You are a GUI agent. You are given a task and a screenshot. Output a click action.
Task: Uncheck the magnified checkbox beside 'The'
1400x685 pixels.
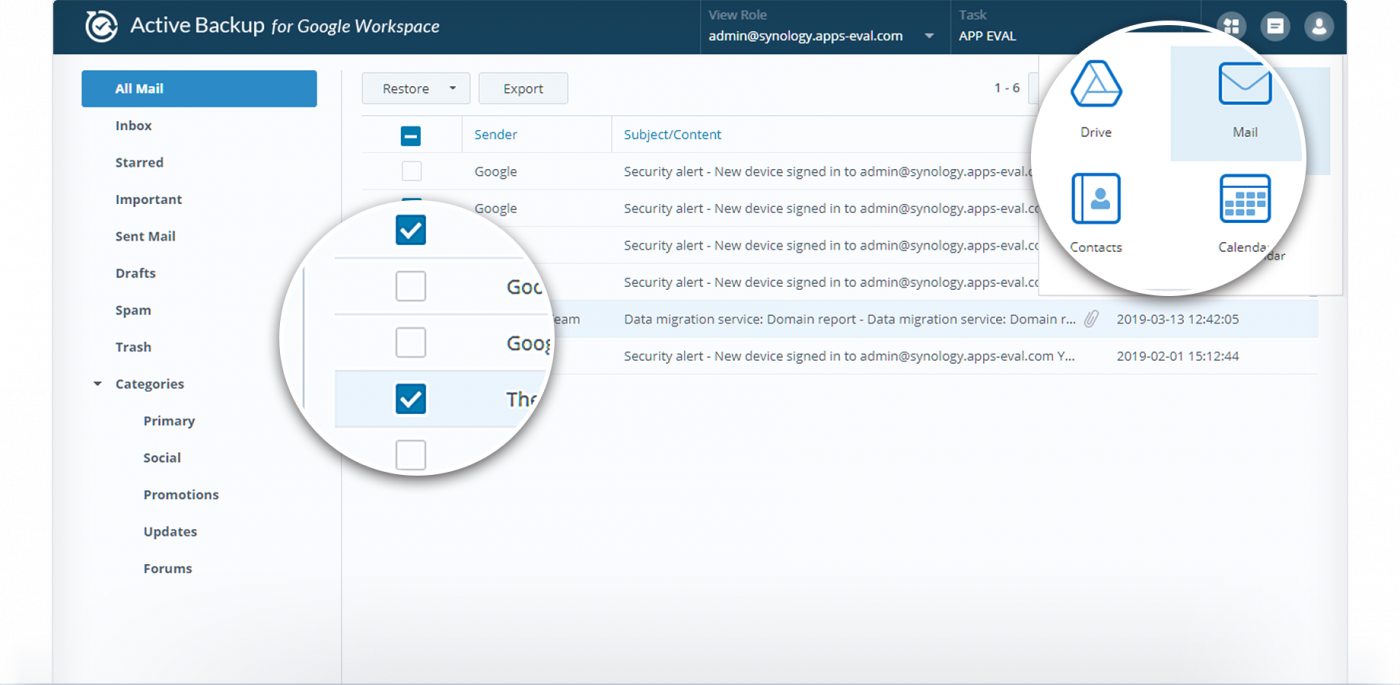(x=411, y=399)
